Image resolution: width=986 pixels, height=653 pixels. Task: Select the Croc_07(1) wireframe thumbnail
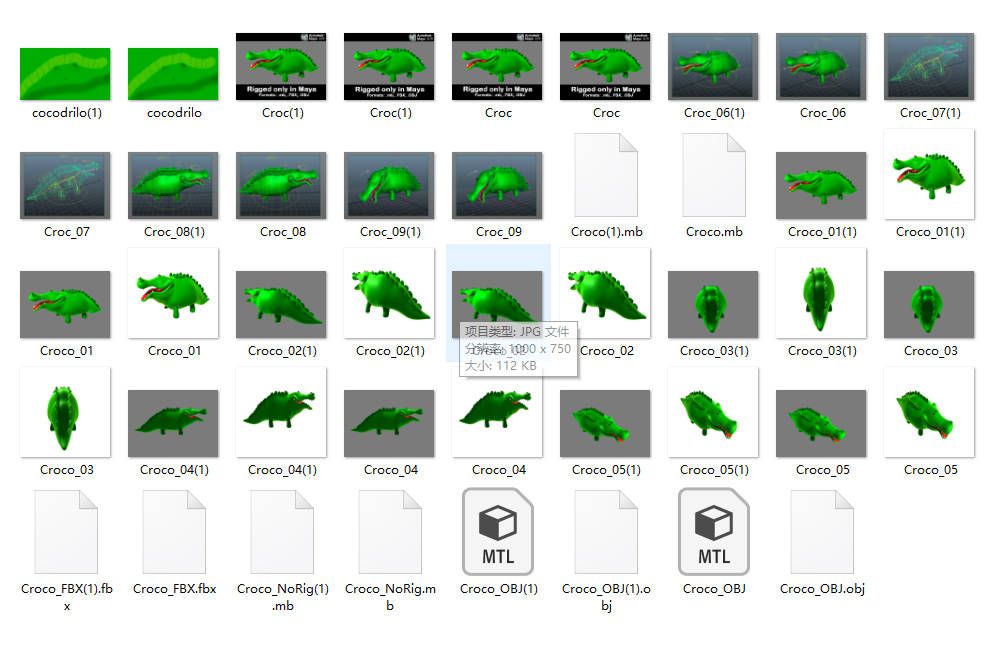tap(929, 67)
